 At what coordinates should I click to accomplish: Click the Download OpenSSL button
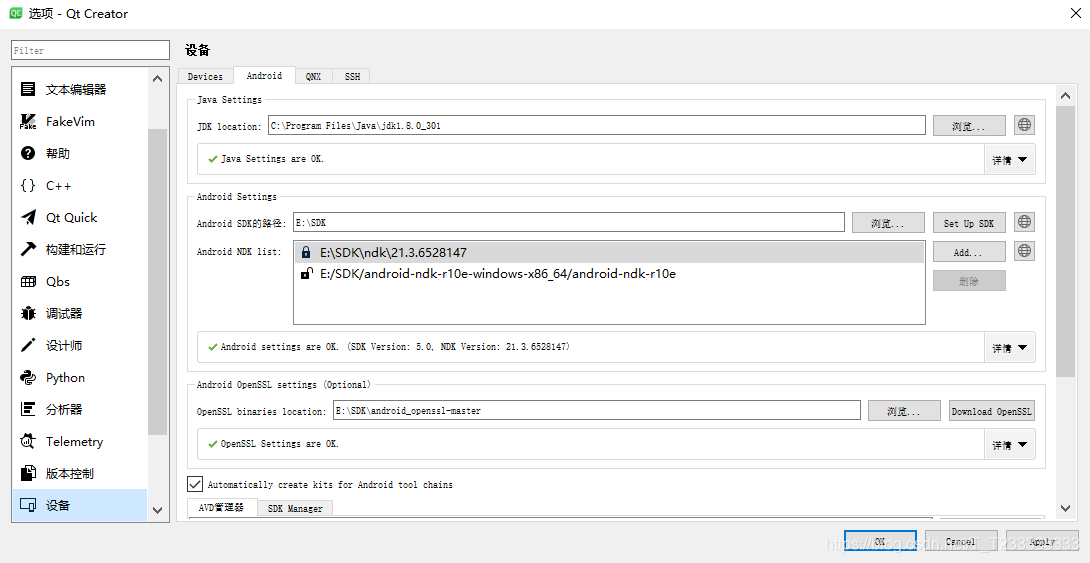(991, 411)
